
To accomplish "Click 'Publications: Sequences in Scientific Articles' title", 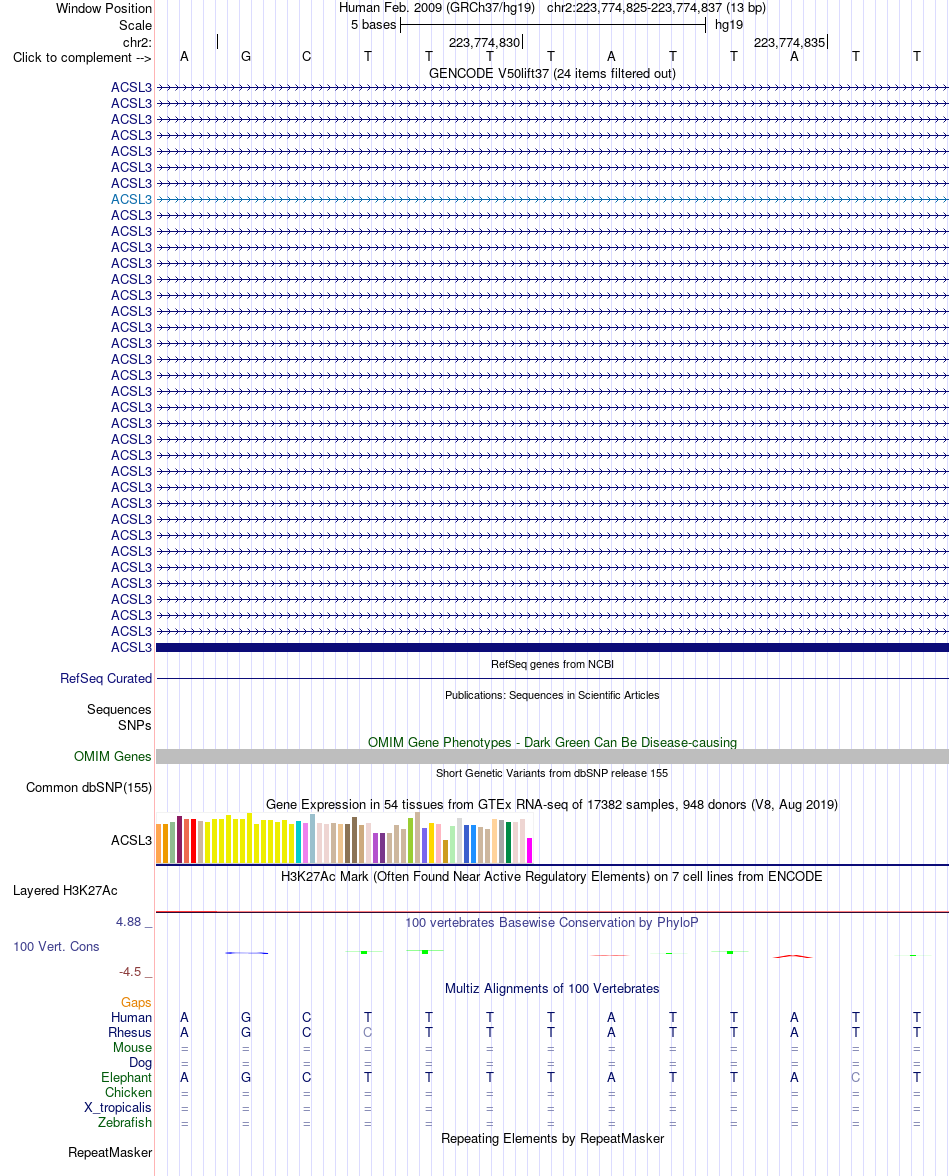I will click(x=552, y=695).
